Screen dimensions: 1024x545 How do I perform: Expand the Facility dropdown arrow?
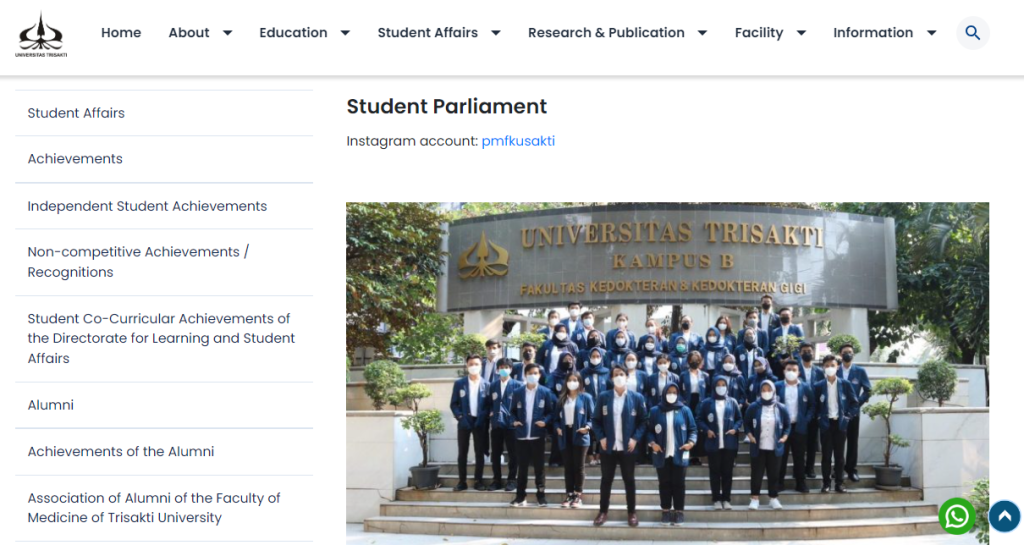tap(801, 33)
